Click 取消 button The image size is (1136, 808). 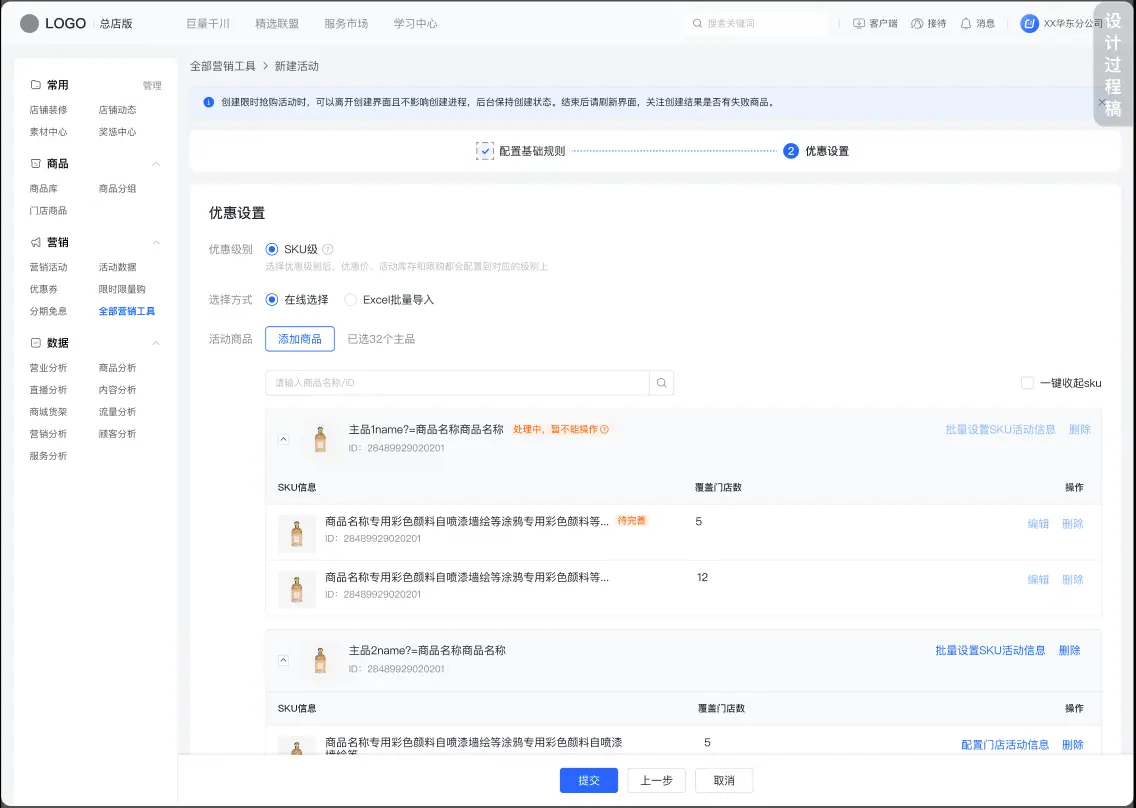[724, 780]
